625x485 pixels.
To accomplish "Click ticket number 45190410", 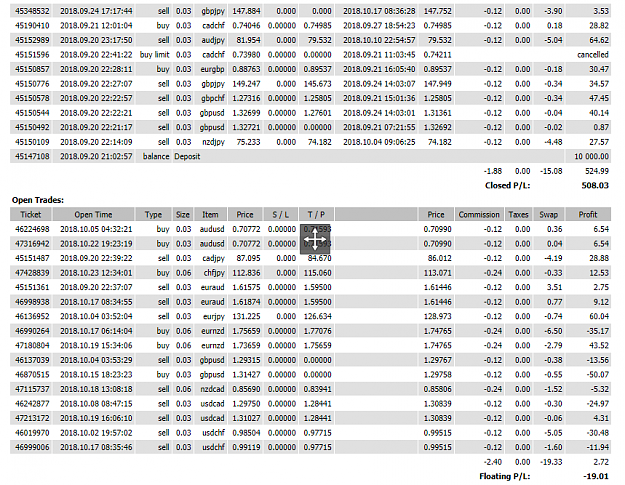I will click(32, 26).
